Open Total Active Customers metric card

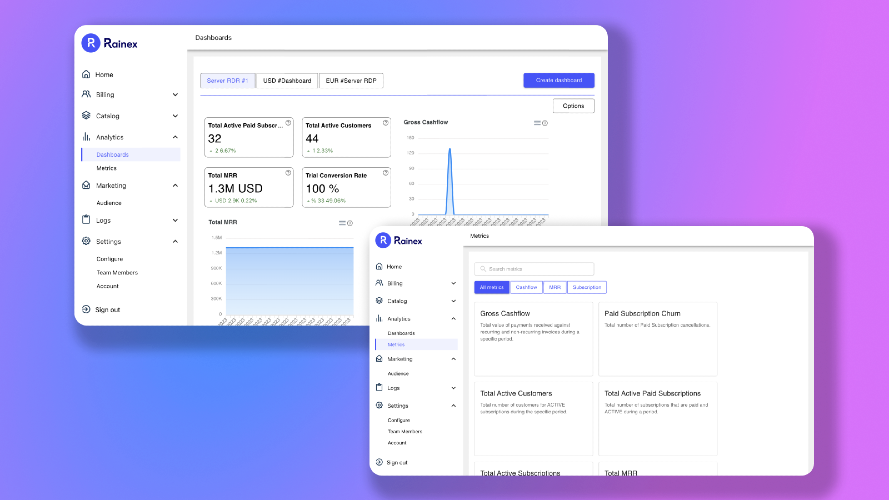[534, 418]
